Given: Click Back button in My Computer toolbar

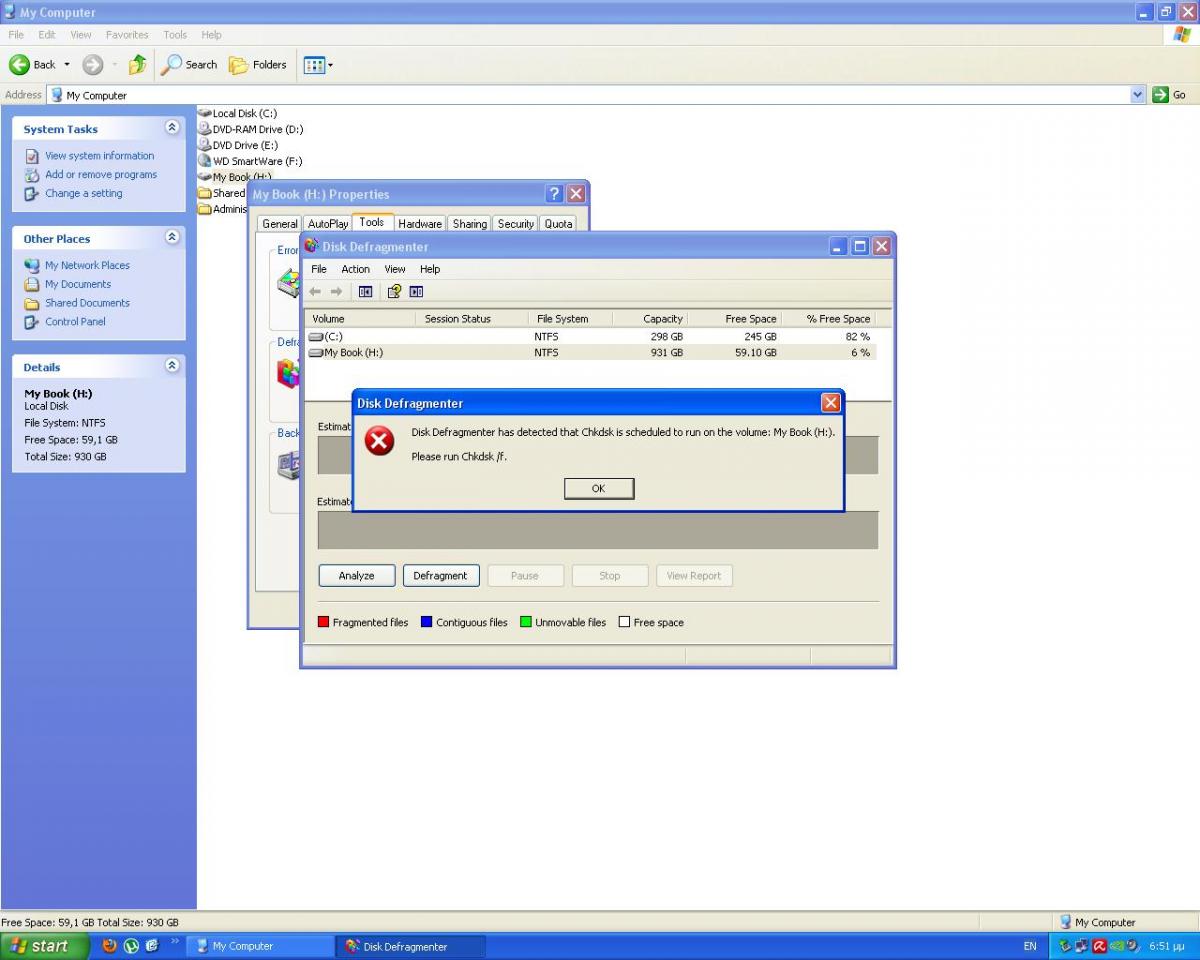Looking at the screenshot, I should (x=33, y=65).
